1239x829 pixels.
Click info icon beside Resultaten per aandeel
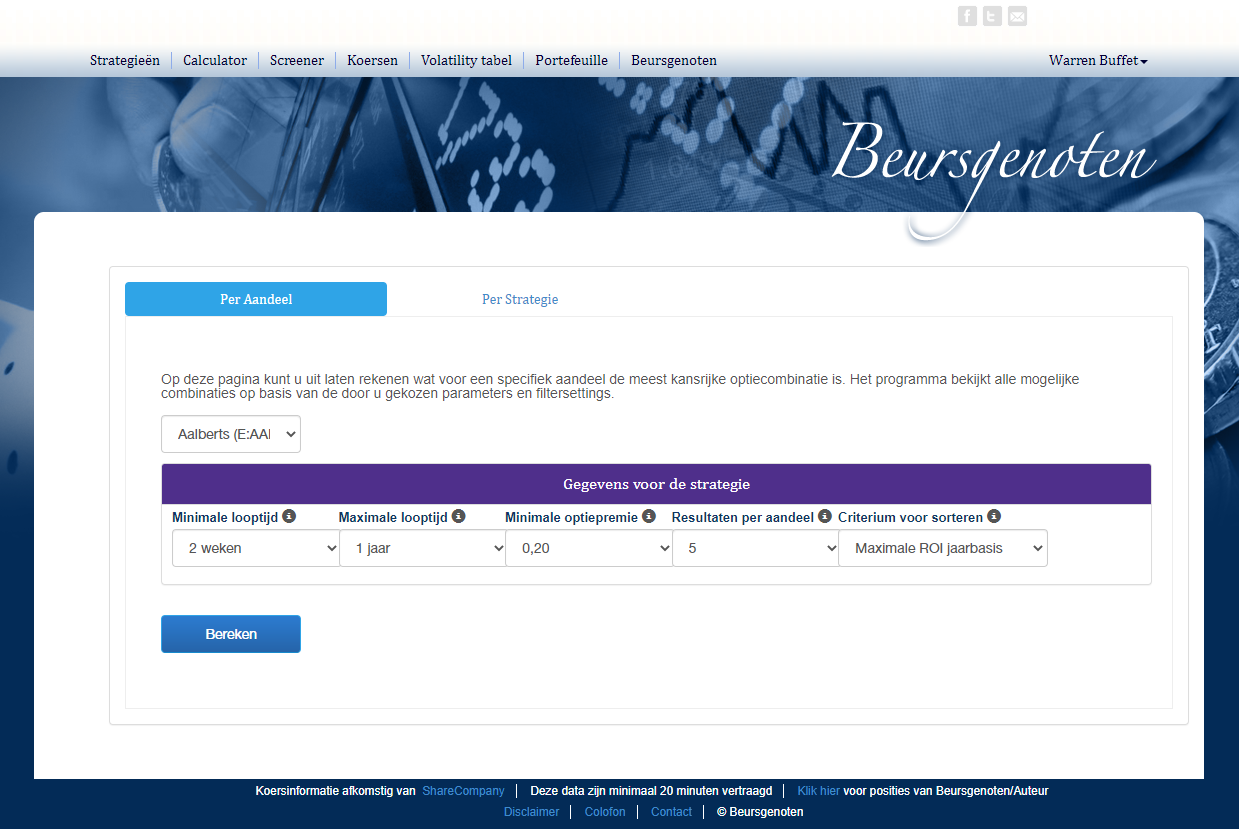click(x=825, y=516)
